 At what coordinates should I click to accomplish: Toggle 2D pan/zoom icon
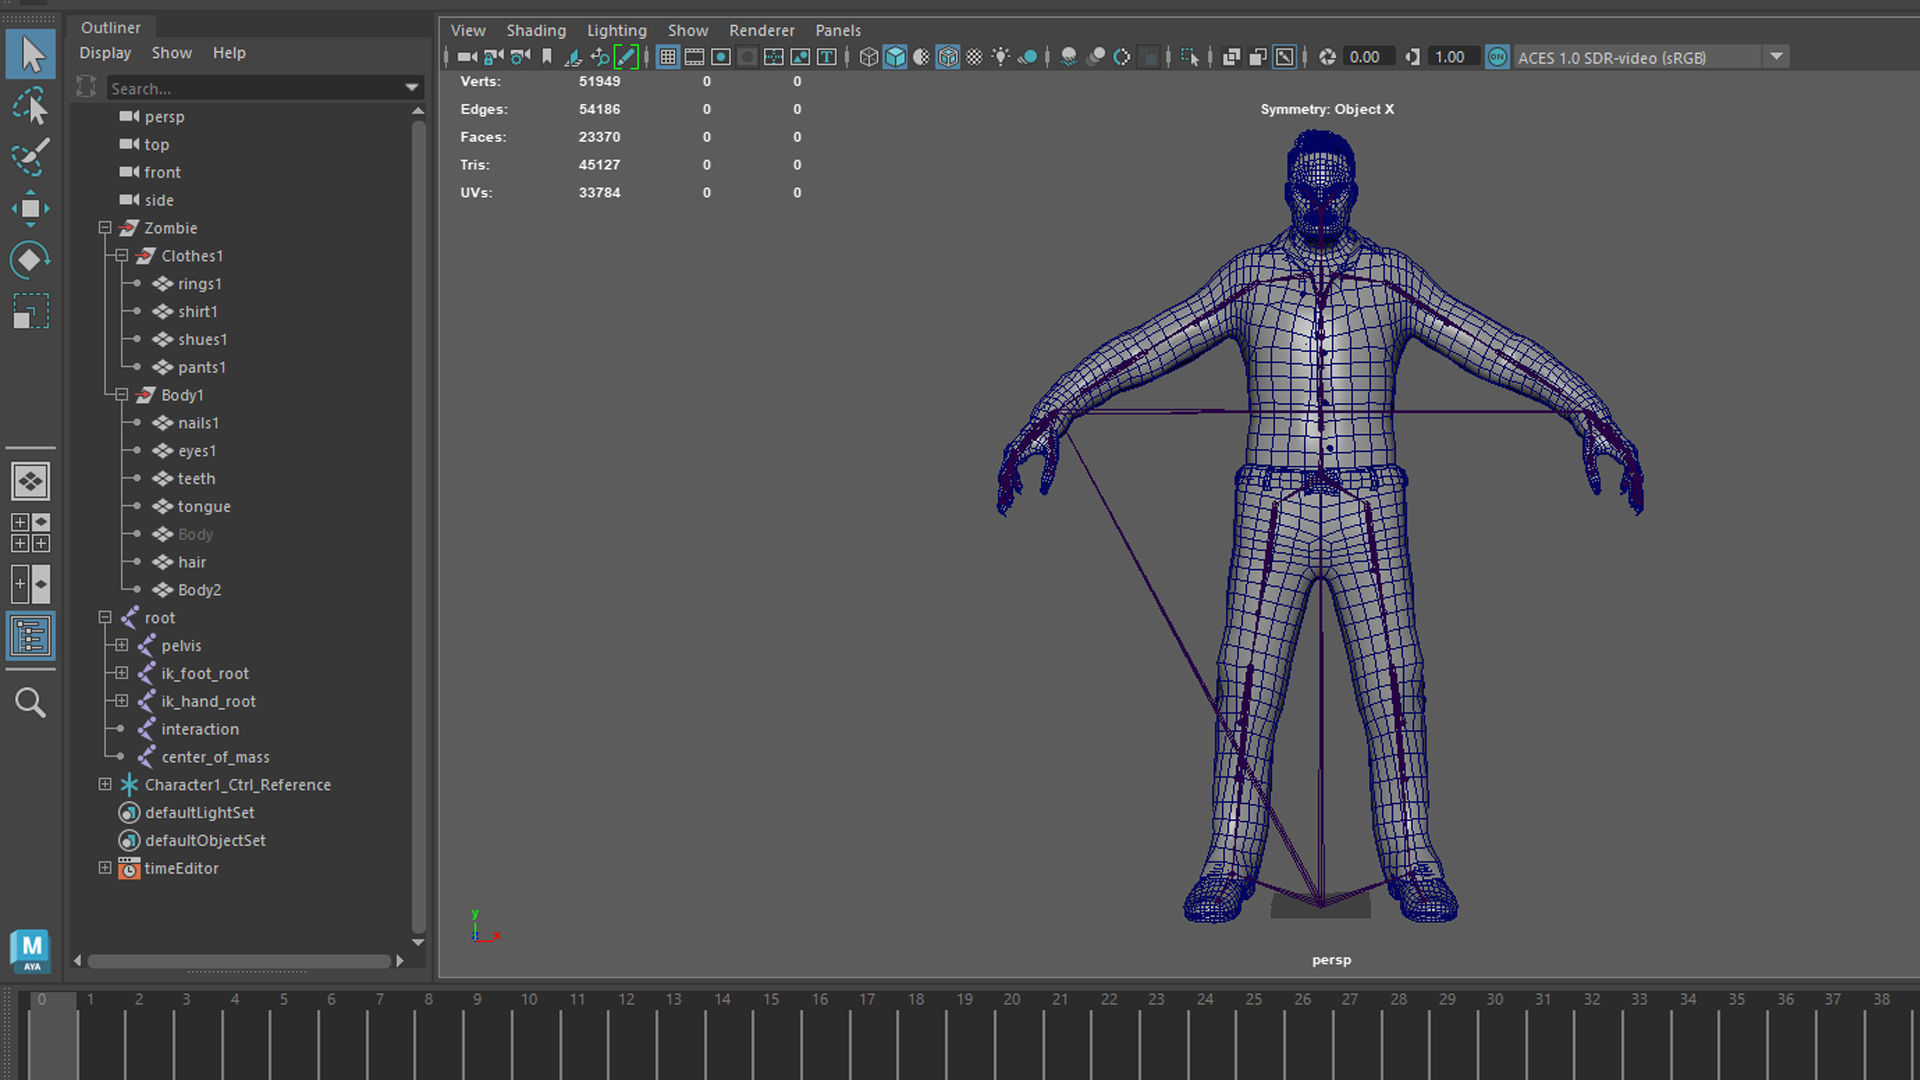tap(600, 57)
